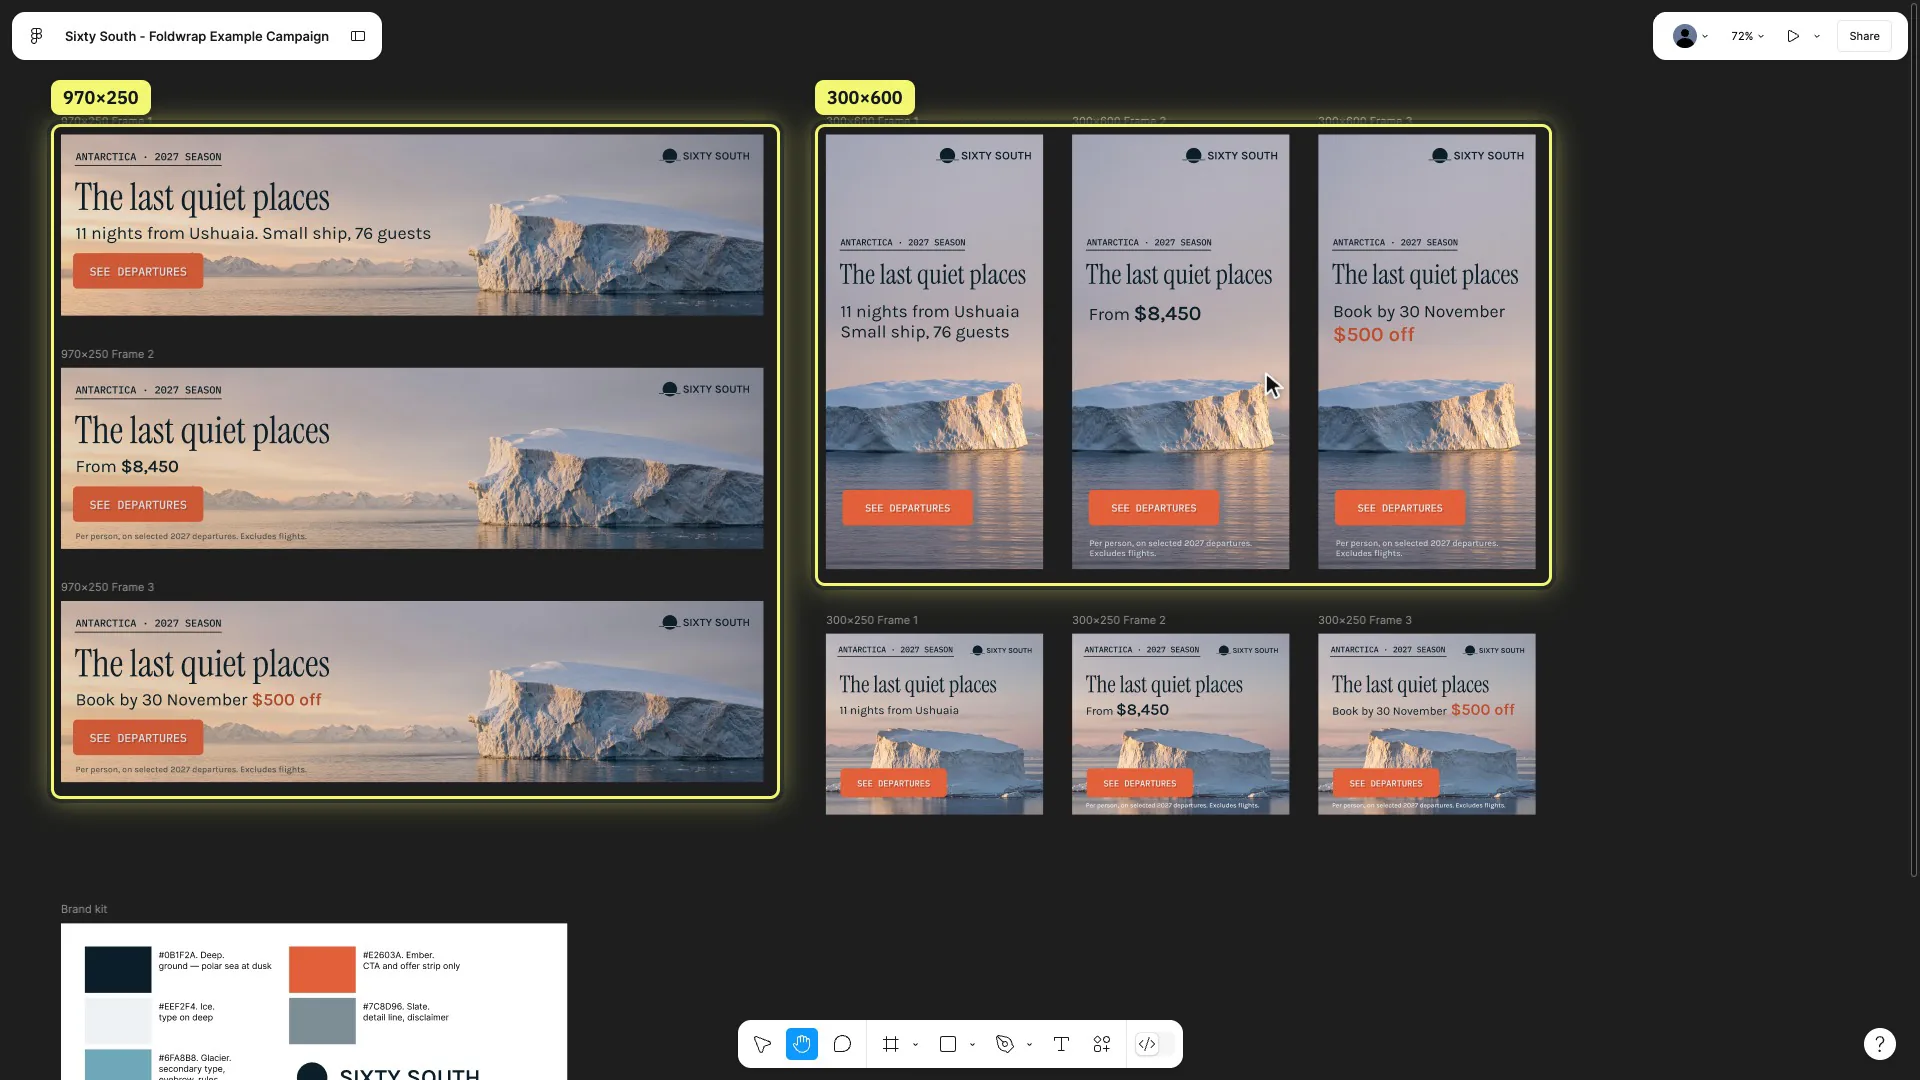1920x1080 pixels.
Task: Open the Actions and components tool
Action: 1102,1044
